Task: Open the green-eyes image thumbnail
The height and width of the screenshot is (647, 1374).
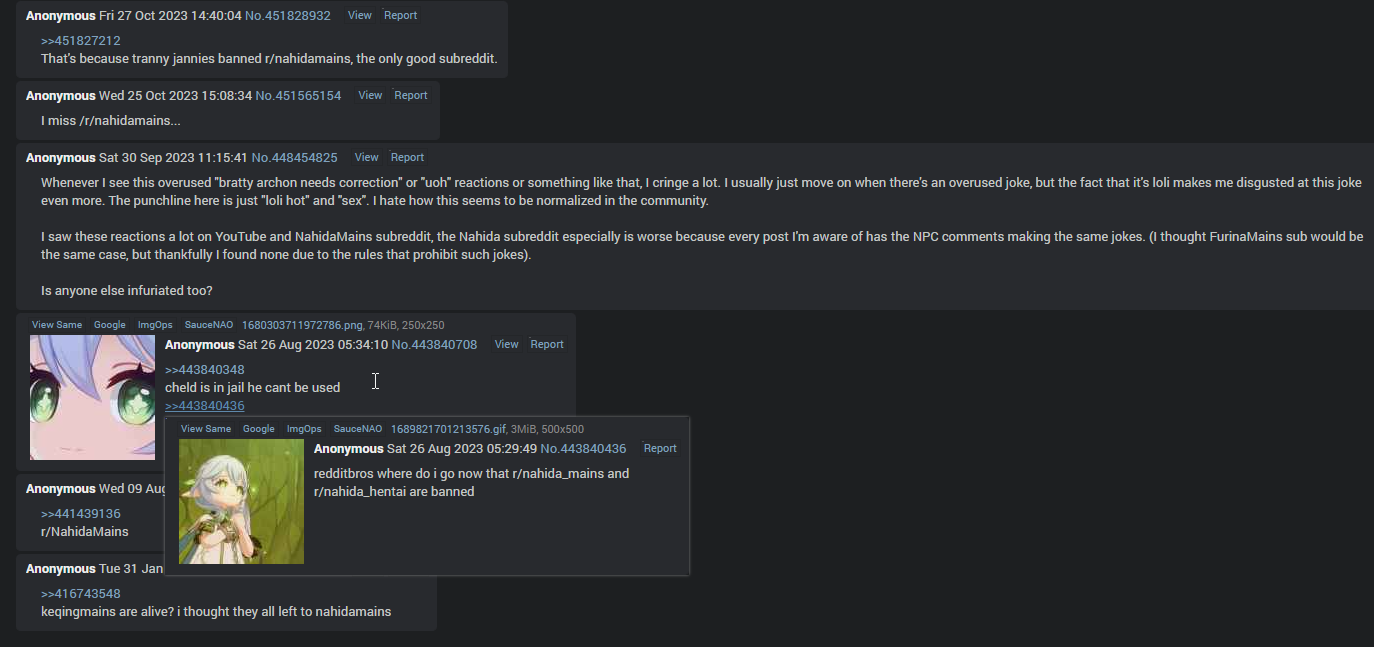Action: (92, 397)
